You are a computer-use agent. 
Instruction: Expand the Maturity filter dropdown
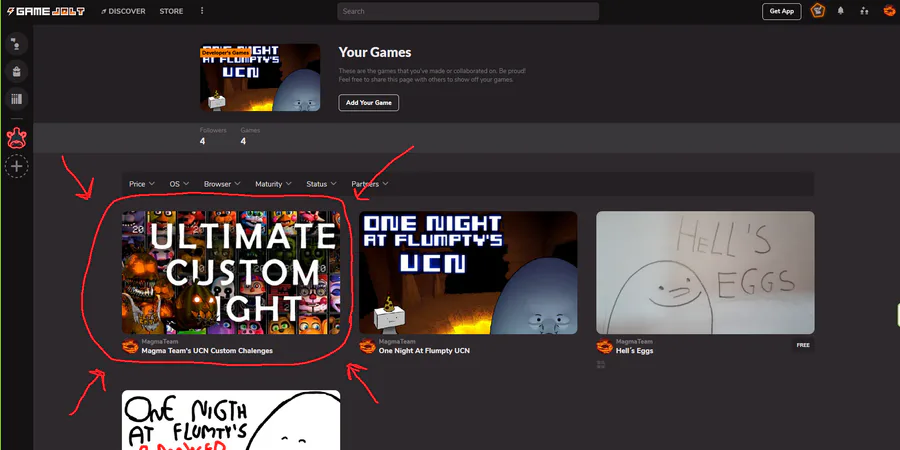click(273, 184)
